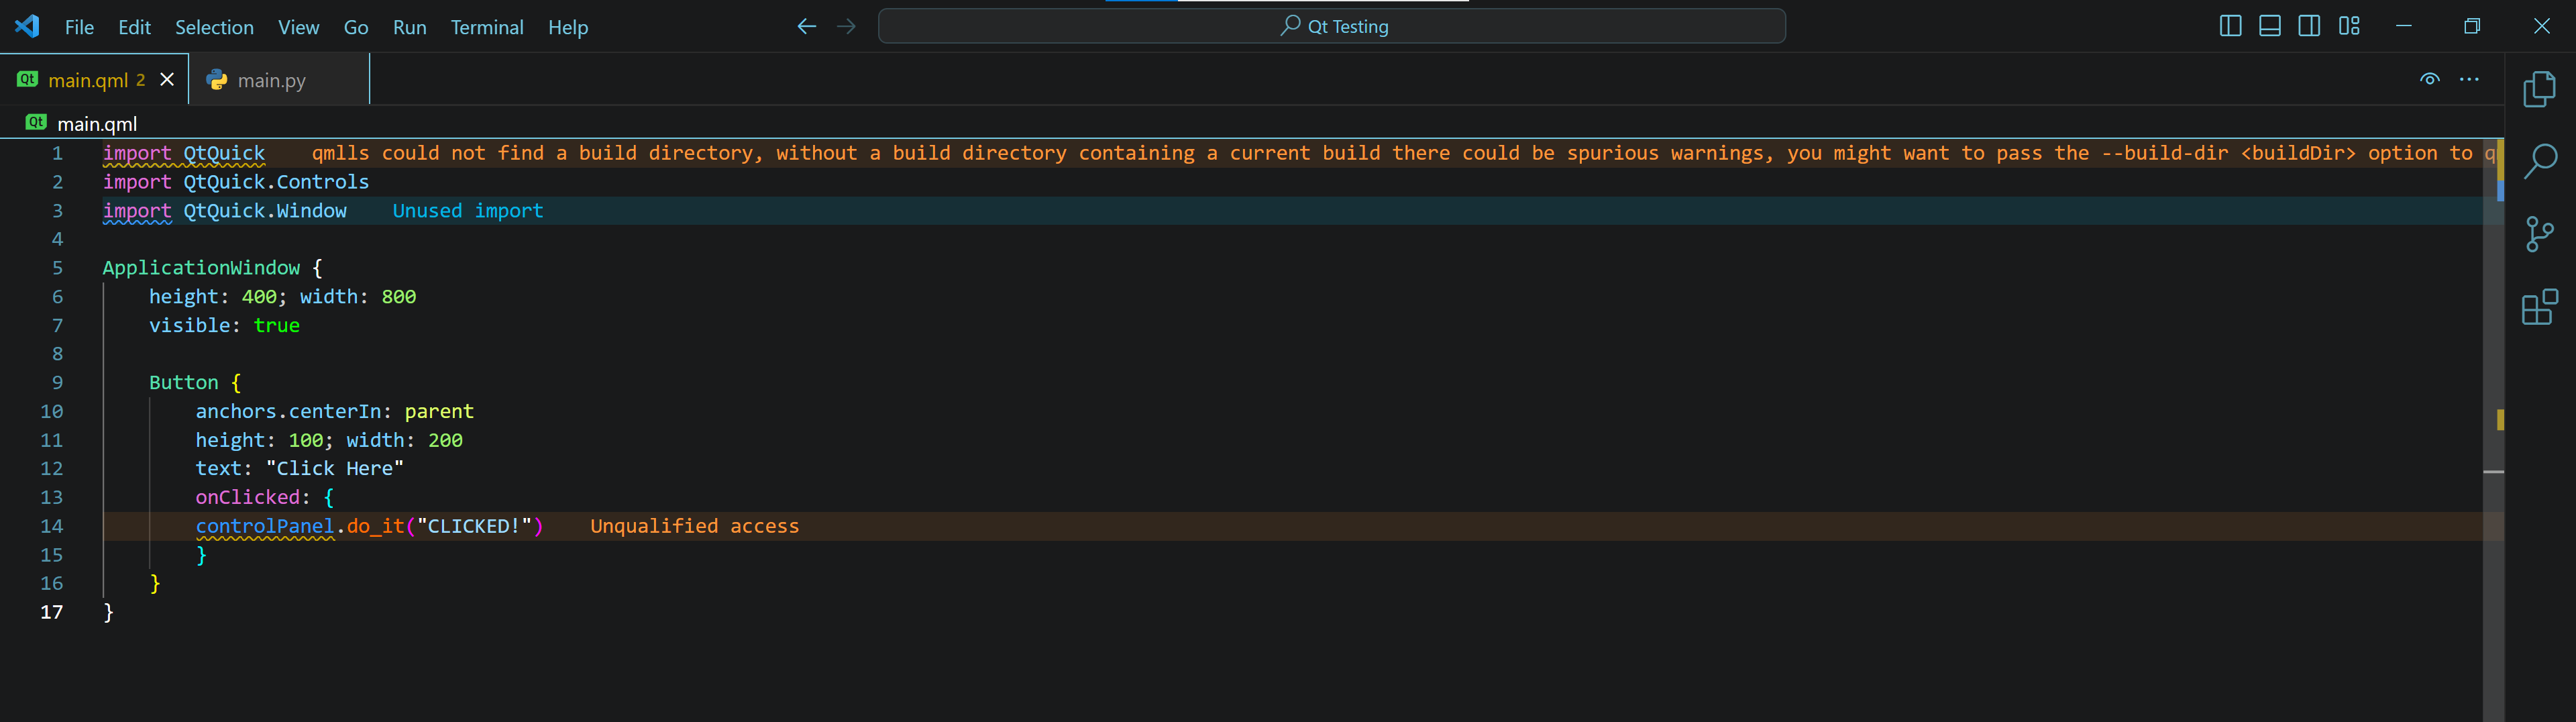The height and width of the screenshot is (722, 2576).
Task: Click the Go Forward navigation arrow
Action: click(846, 27)
